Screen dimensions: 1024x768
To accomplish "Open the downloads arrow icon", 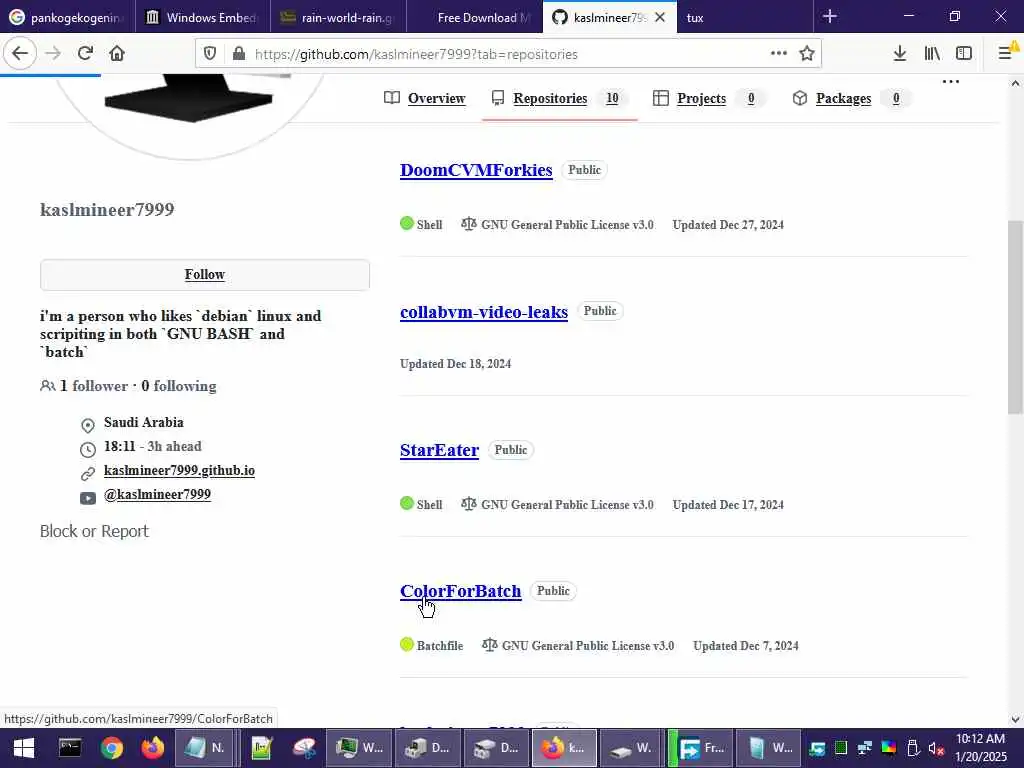I will click(x=900, y=54).
